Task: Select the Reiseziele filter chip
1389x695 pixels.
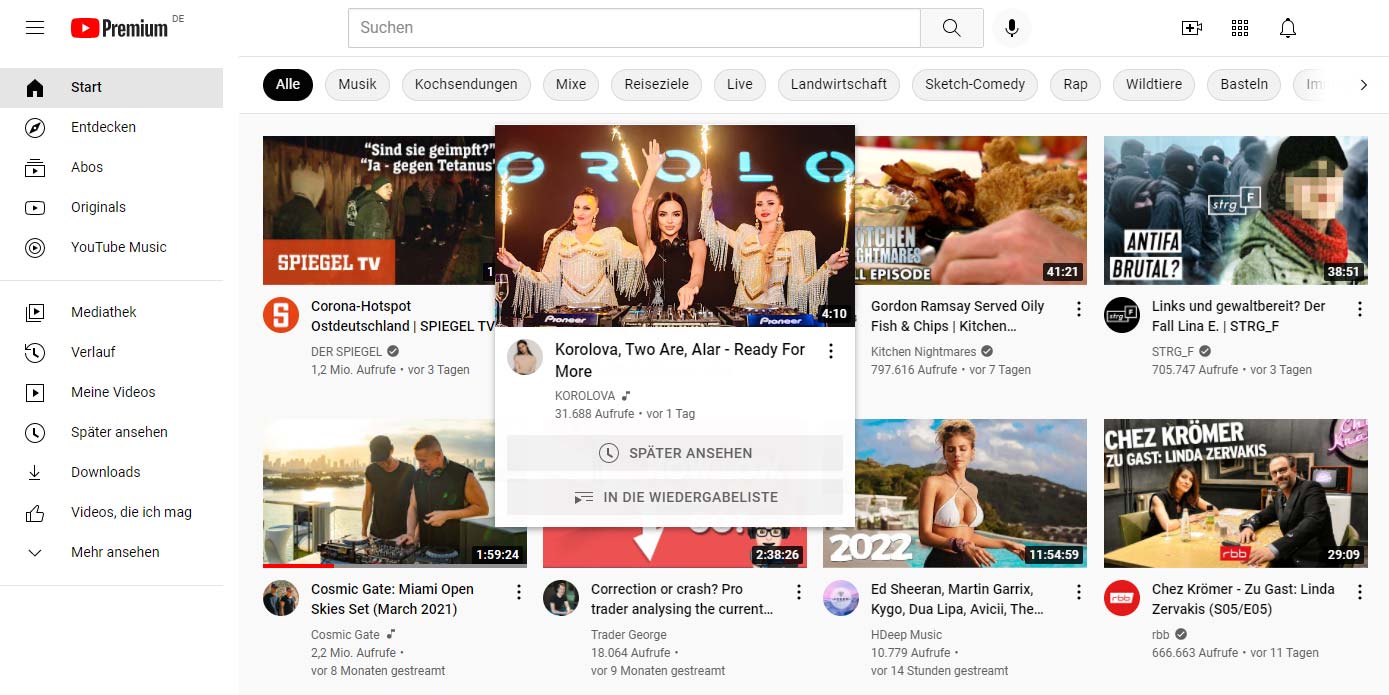Action: [x=656, y=84]
